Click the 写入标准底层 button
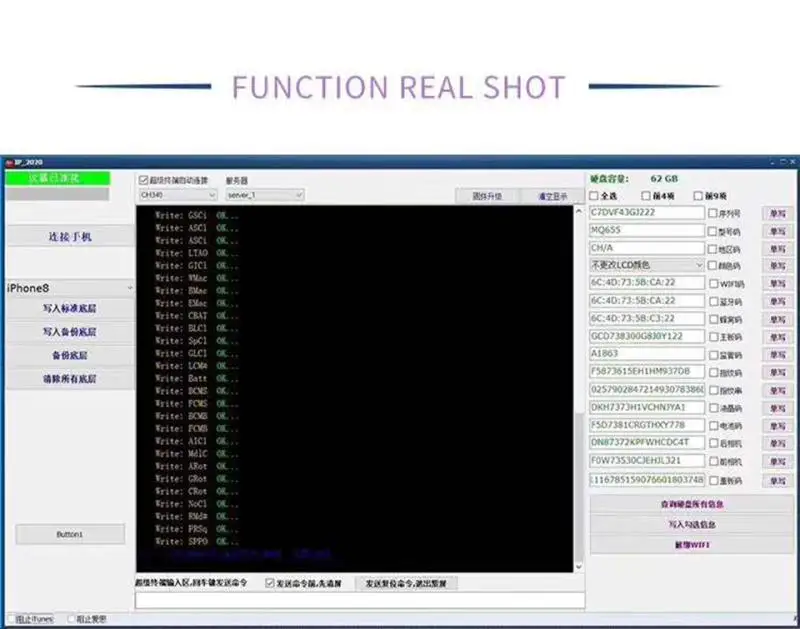The width and height of the screenshot is (800, 629). coord(70,308)
